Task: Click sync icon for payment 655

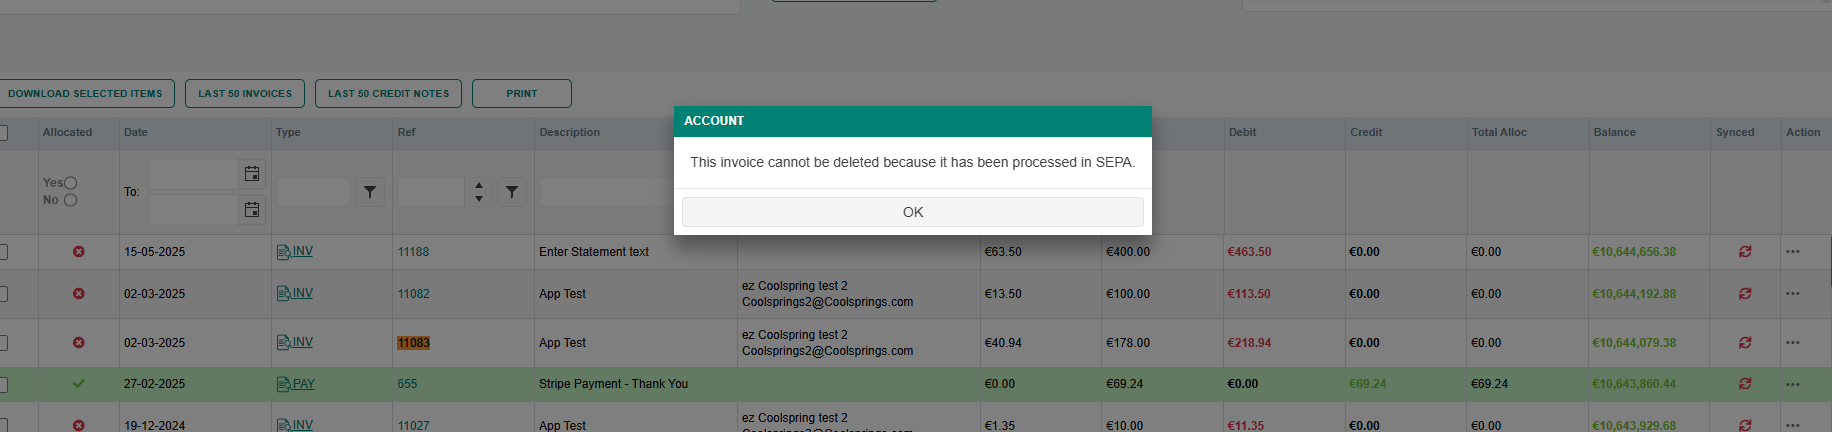Action: (x=1745, y=384)
